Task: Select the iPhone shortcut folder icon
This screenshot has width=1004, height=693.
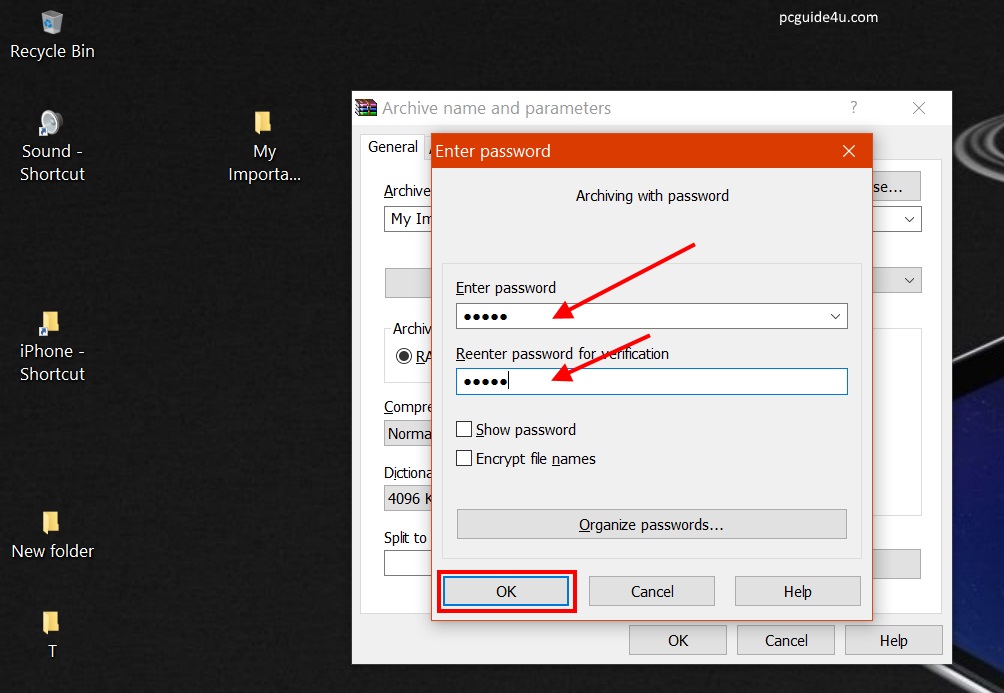Action: (x=52, y=323)
